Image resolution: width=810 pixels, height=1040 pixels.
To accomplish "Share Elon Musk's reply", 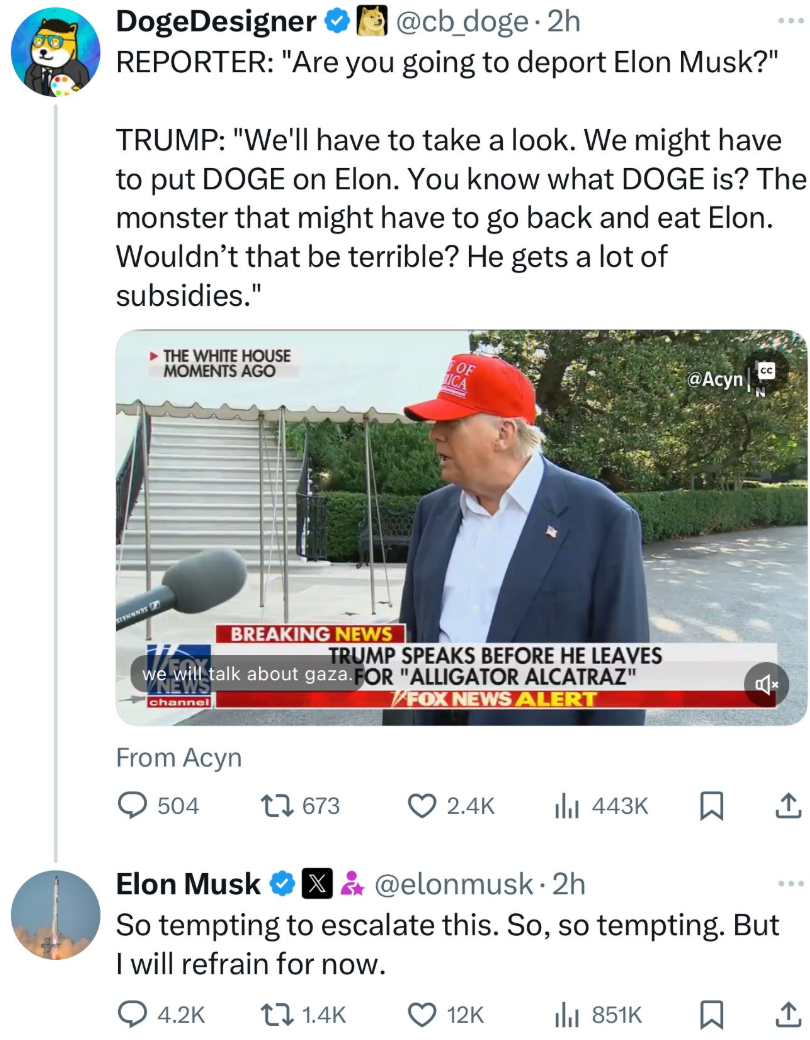I will tap(788, 1013).
